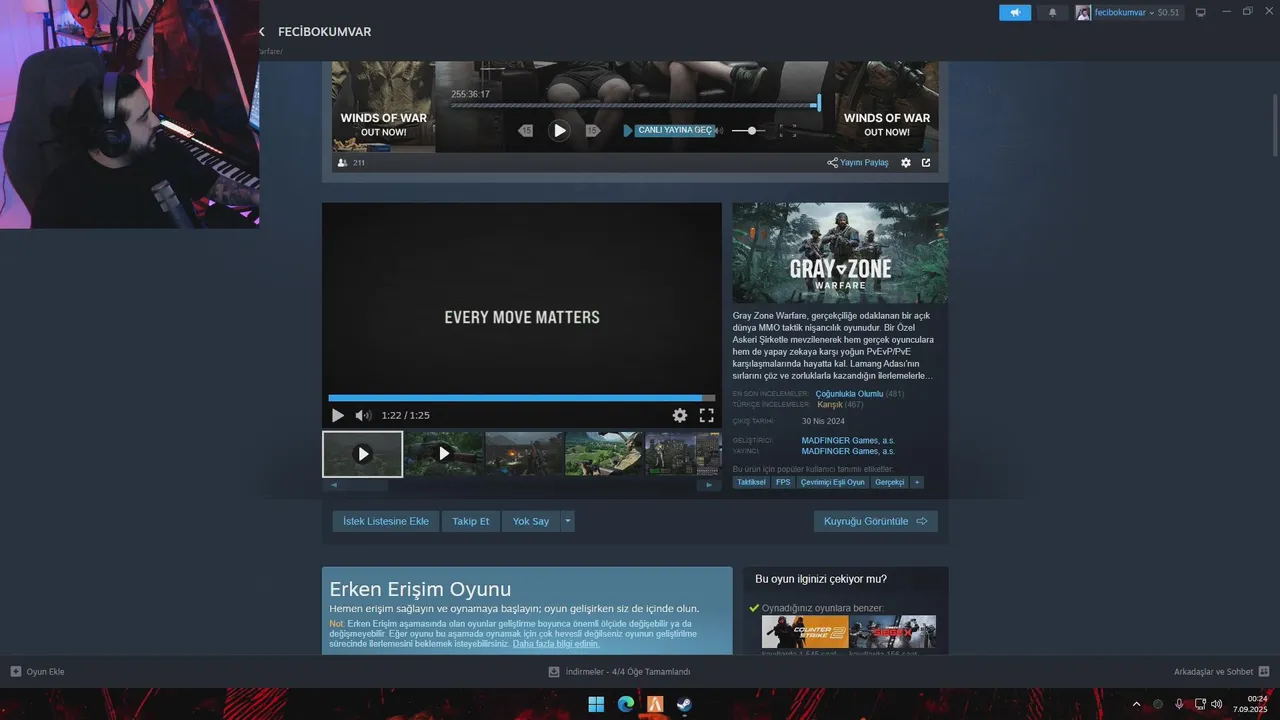
Task: Open the notifications bell
Action: (x=1052, y=12)
